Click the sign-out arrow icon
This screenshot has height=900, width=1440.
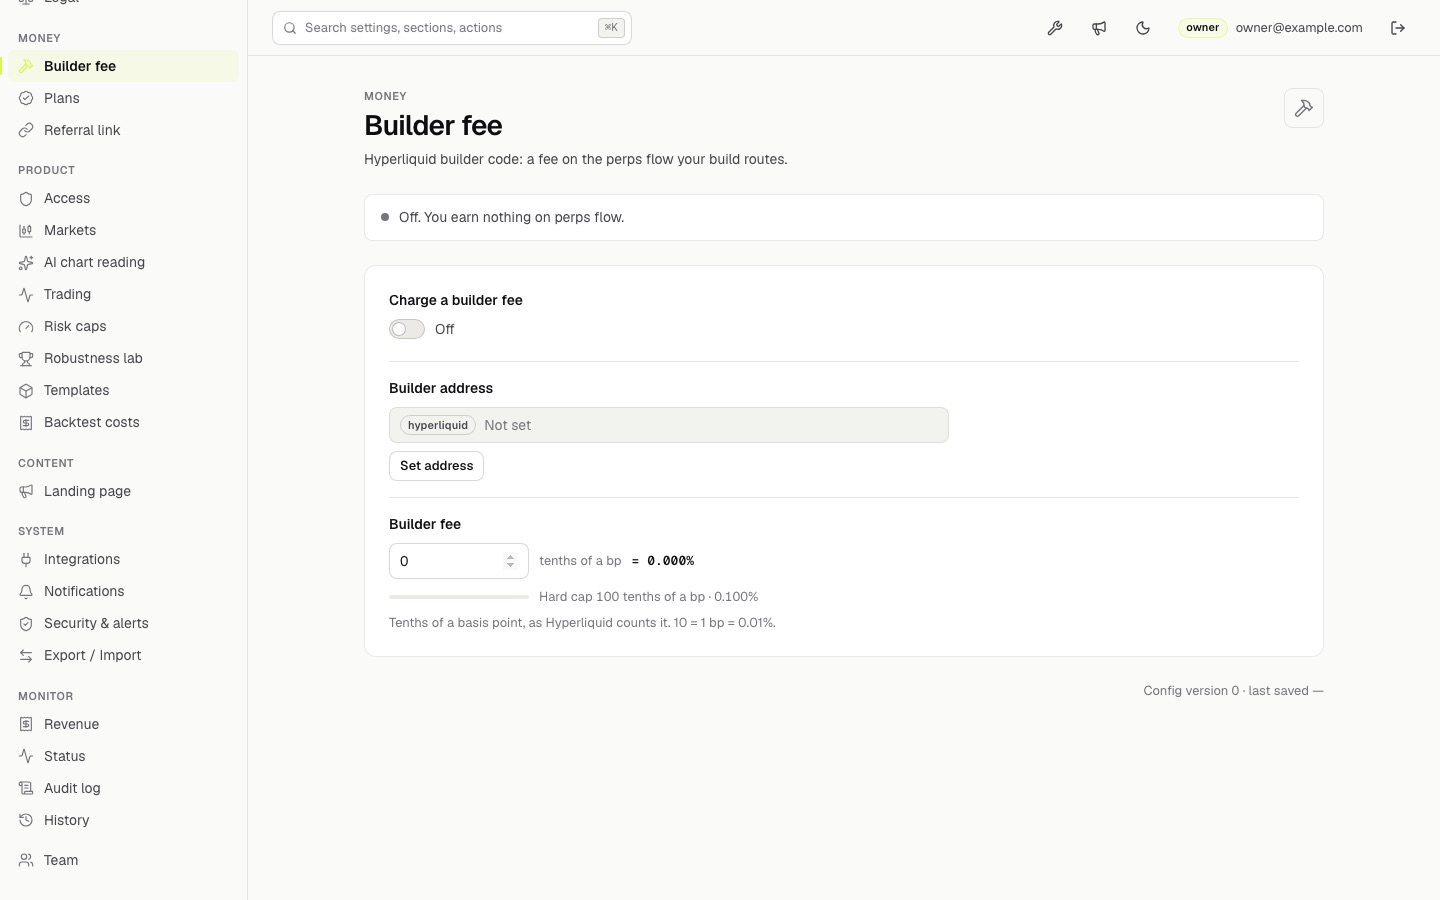pos(1398,28)
